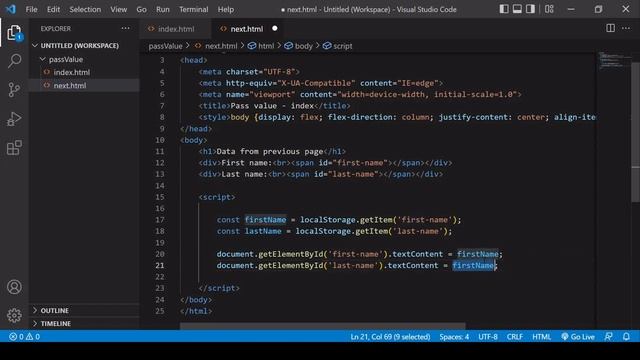This screenshot has width=640, height=360.
Task: Click the horizontal editor scrollbar
Action: click(322, 327)
